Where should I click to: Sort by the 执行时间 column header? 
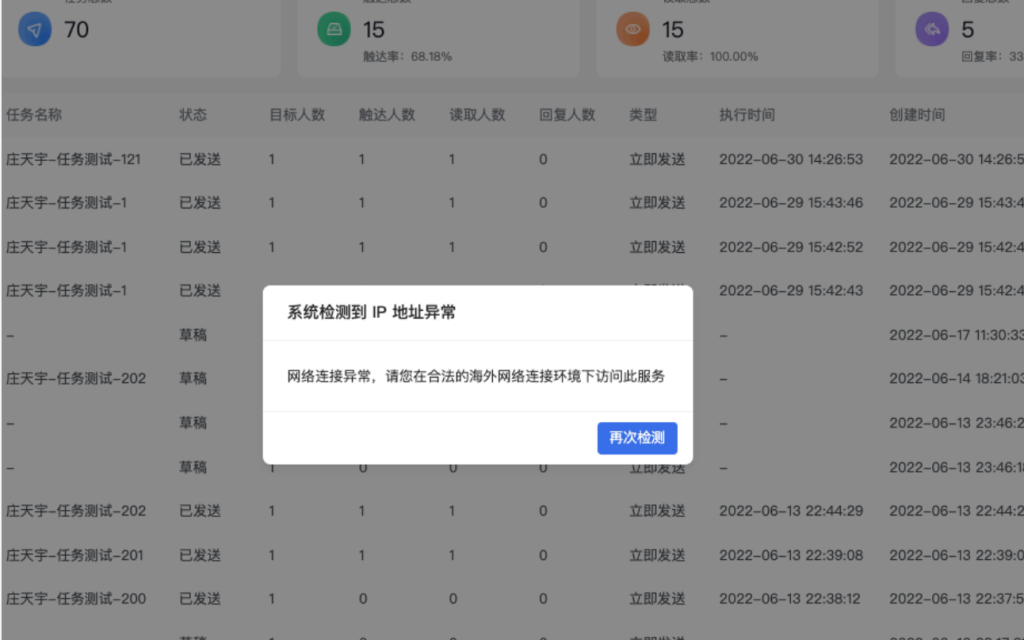click(x=746, y=115)
